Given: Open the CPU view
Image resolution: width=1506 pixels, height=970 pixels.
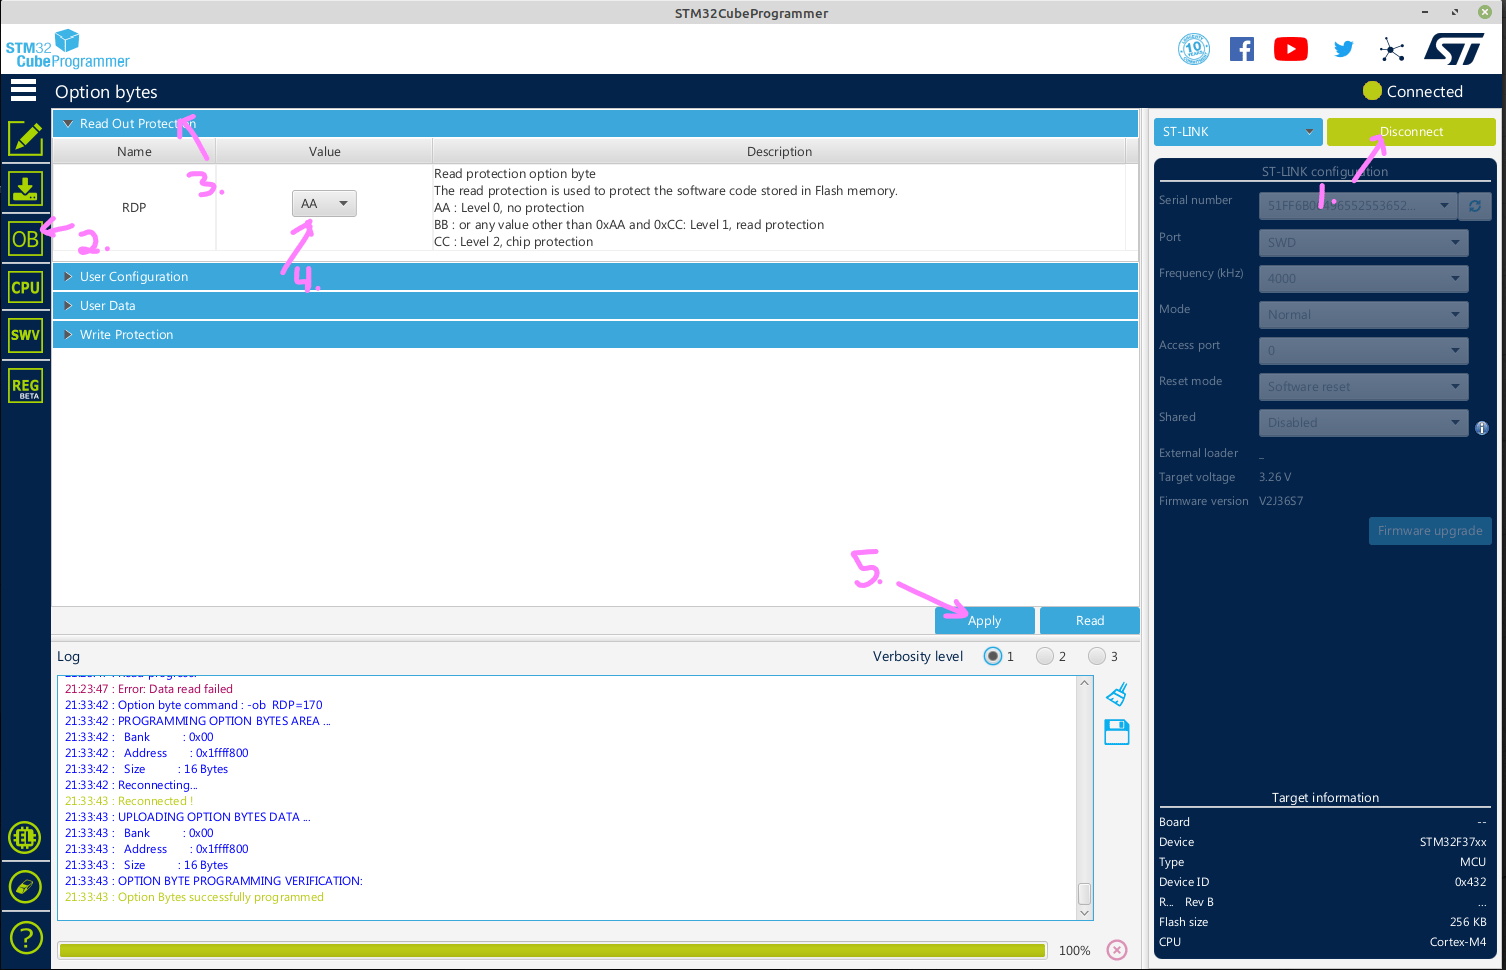Looking at the screenshot, I should (x=26, y=287).
